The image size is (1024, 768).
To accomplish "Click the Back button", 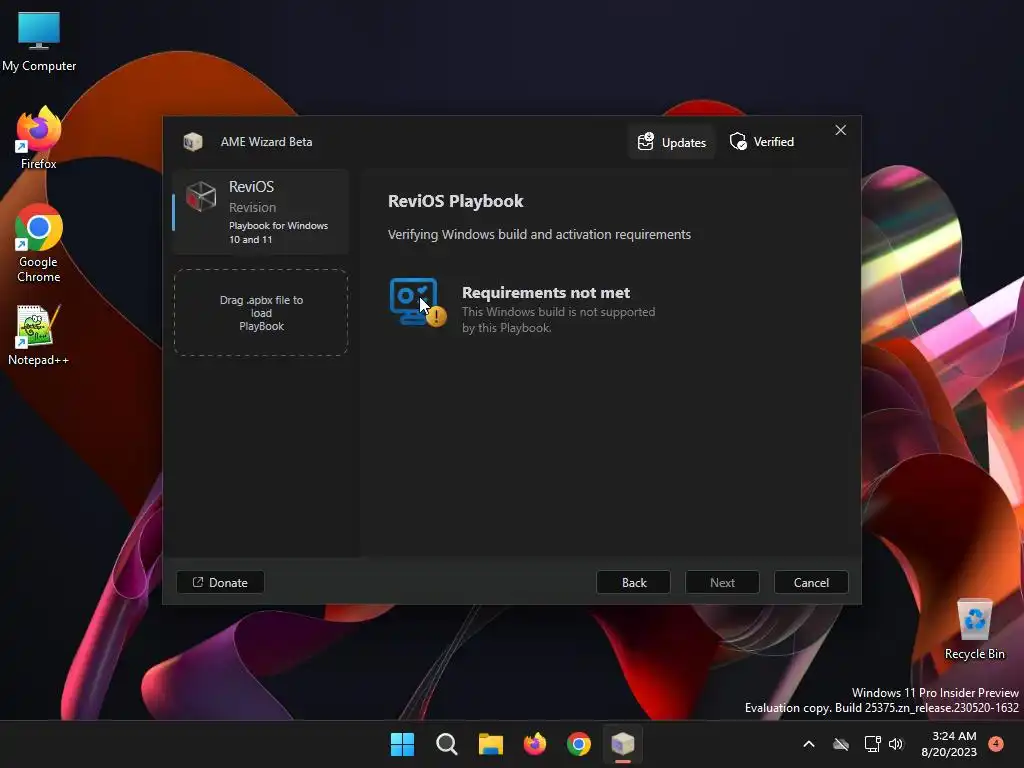I will 633,583.
